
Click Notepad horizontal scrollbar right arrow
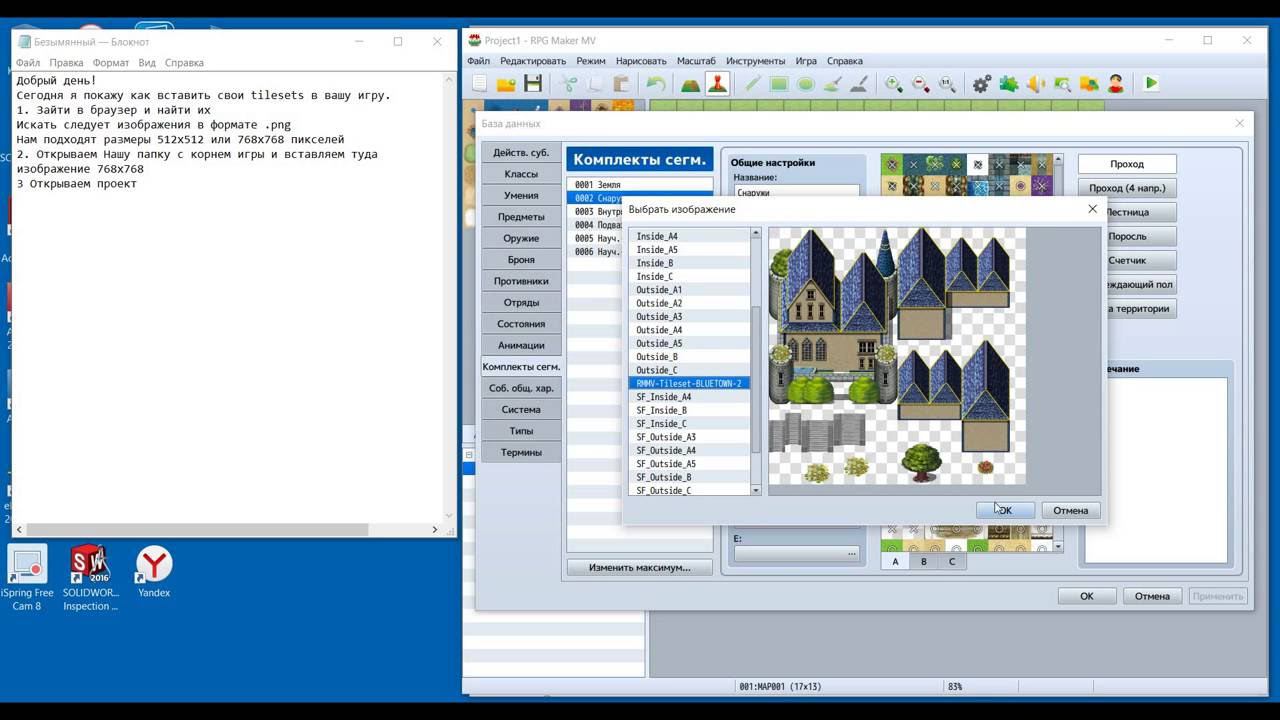(x=435, y=529)
